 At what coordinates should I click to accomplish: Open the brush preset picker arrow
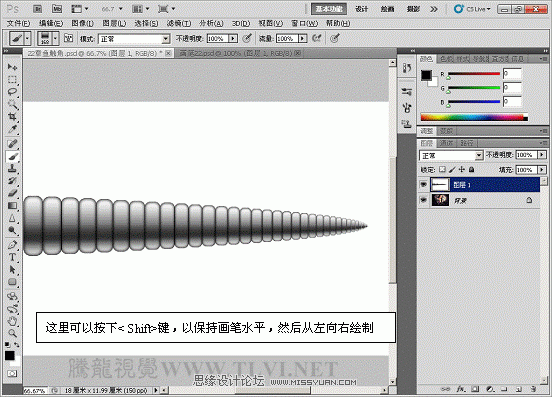(x=55, y=38)
